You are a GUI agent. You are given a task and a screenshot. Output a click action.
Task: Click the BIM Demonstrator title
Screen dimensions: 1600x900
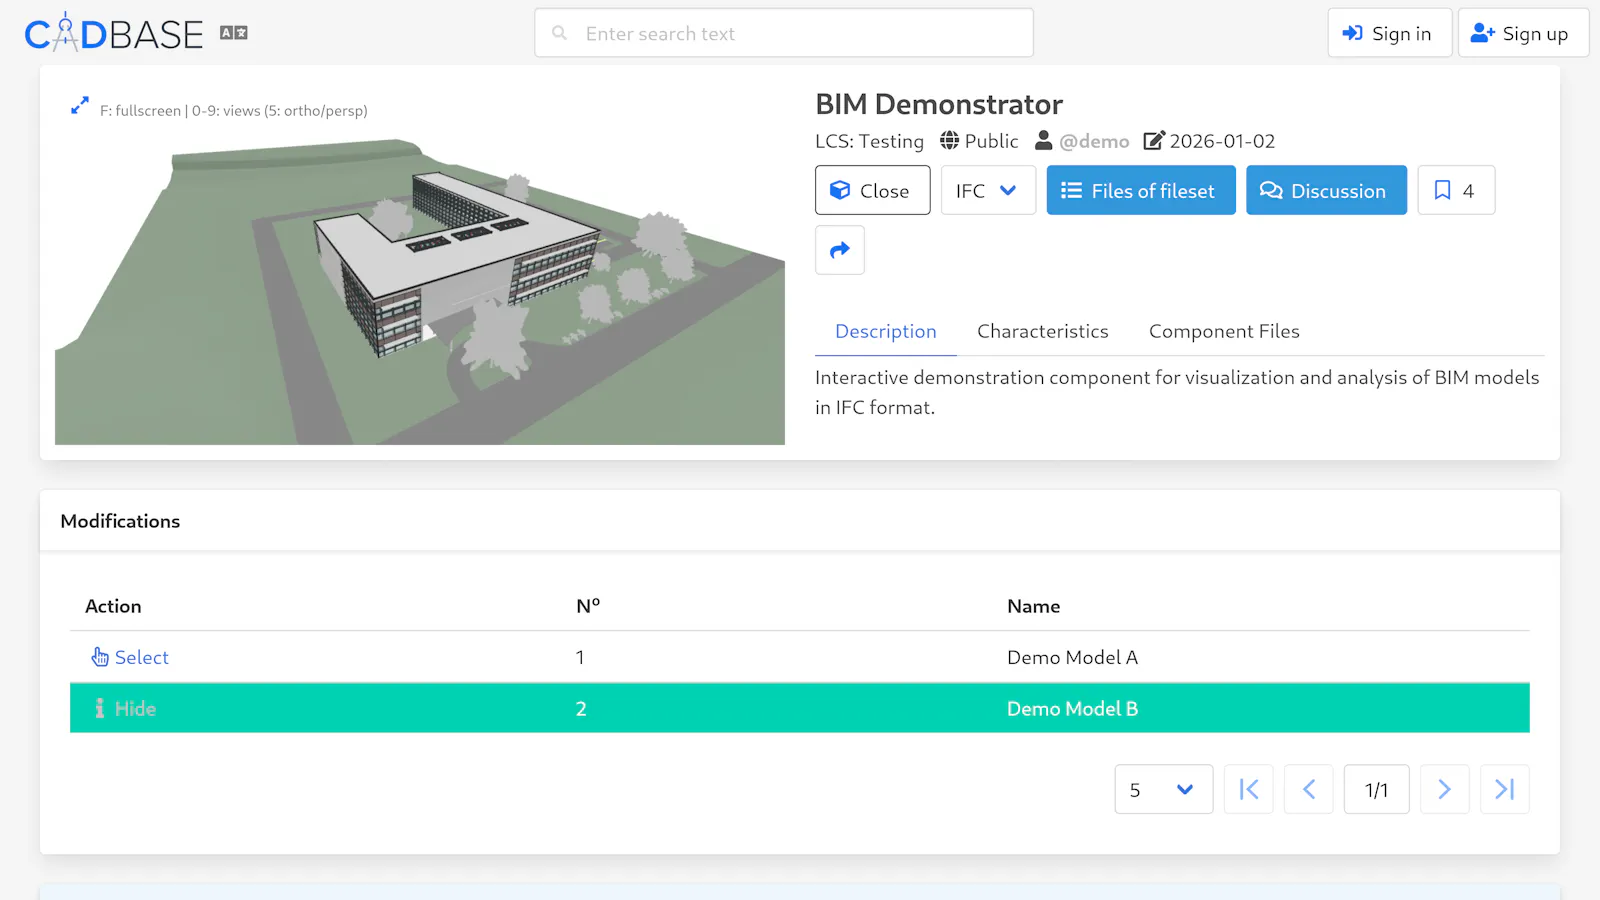coord(939,104)
